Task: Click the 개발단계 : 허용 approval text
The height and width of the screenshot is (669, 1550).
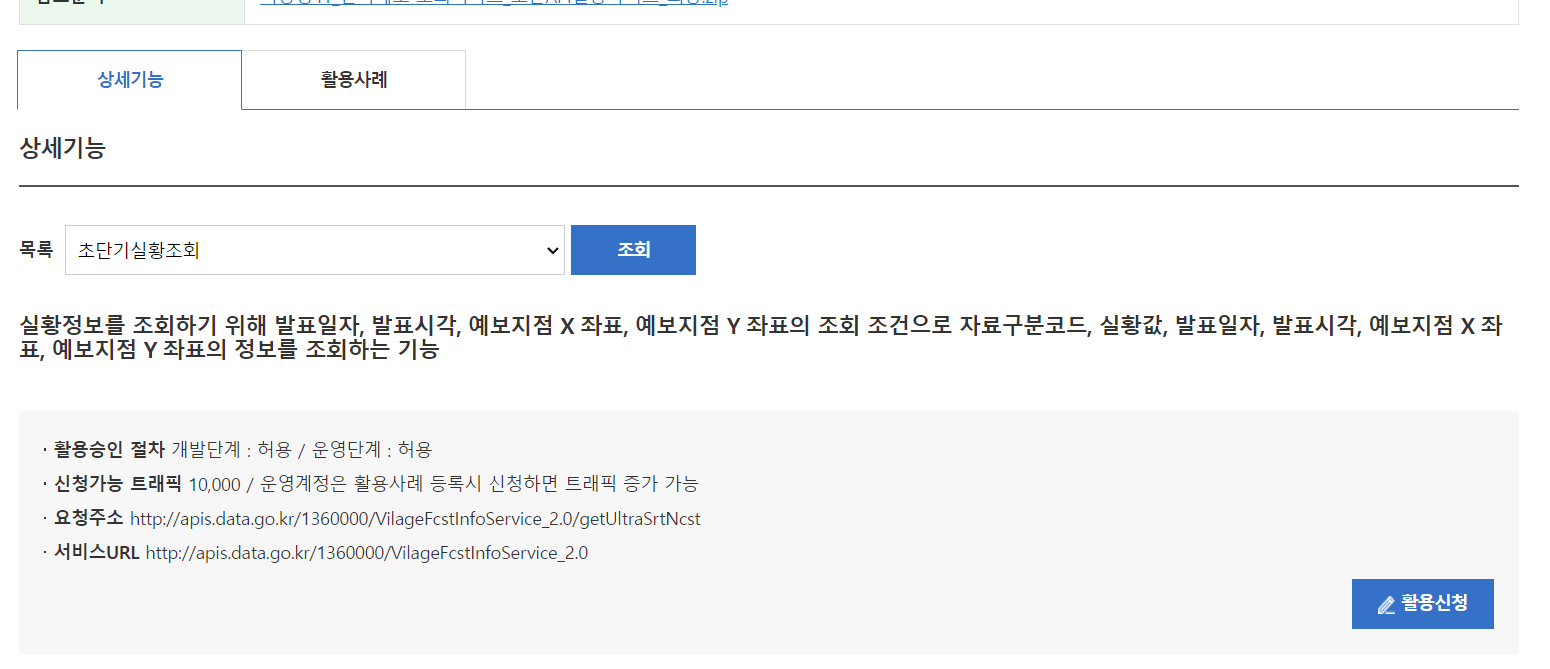Action: 231,450
